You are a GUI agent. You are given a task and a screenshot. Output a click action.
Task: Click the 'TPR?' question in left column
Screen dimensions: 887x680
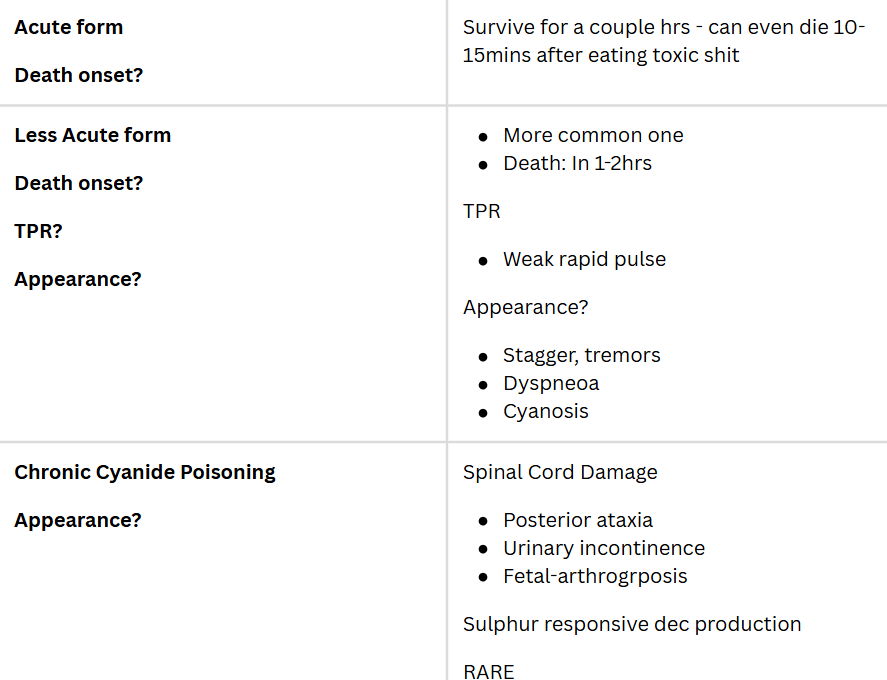[39, 231]
